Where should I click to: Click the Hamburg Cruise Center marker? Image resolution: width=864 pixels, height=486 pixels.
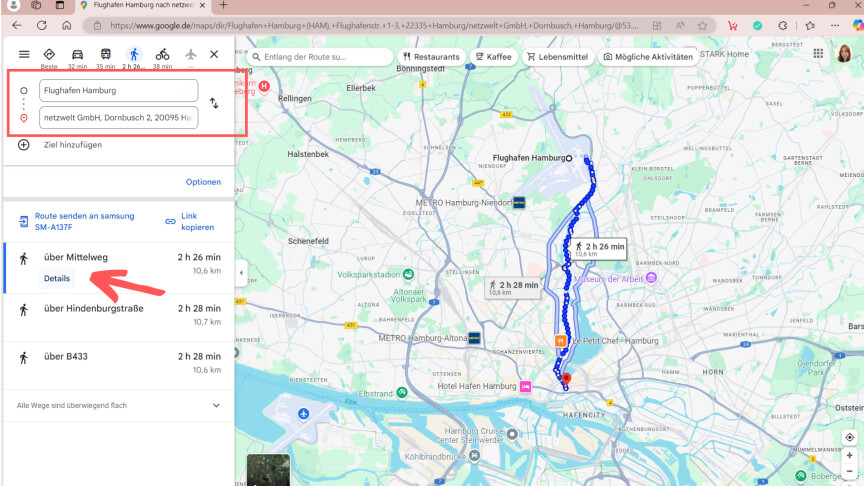[x=512, y=434]
